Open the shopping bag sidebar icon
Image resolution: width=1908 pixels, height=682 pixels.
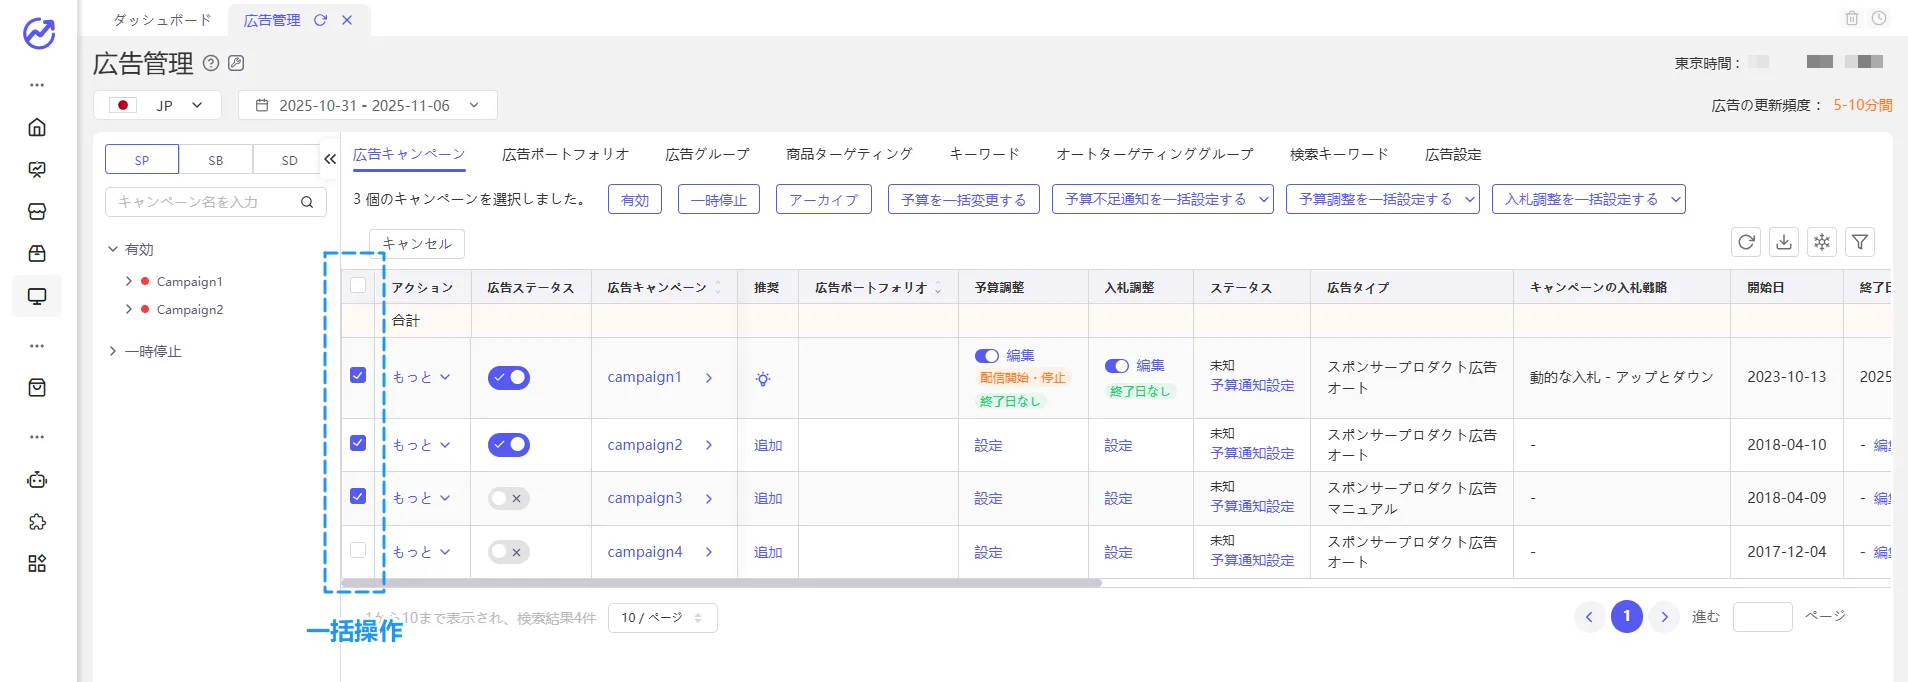pyautogui.click(x=37, y=387)
